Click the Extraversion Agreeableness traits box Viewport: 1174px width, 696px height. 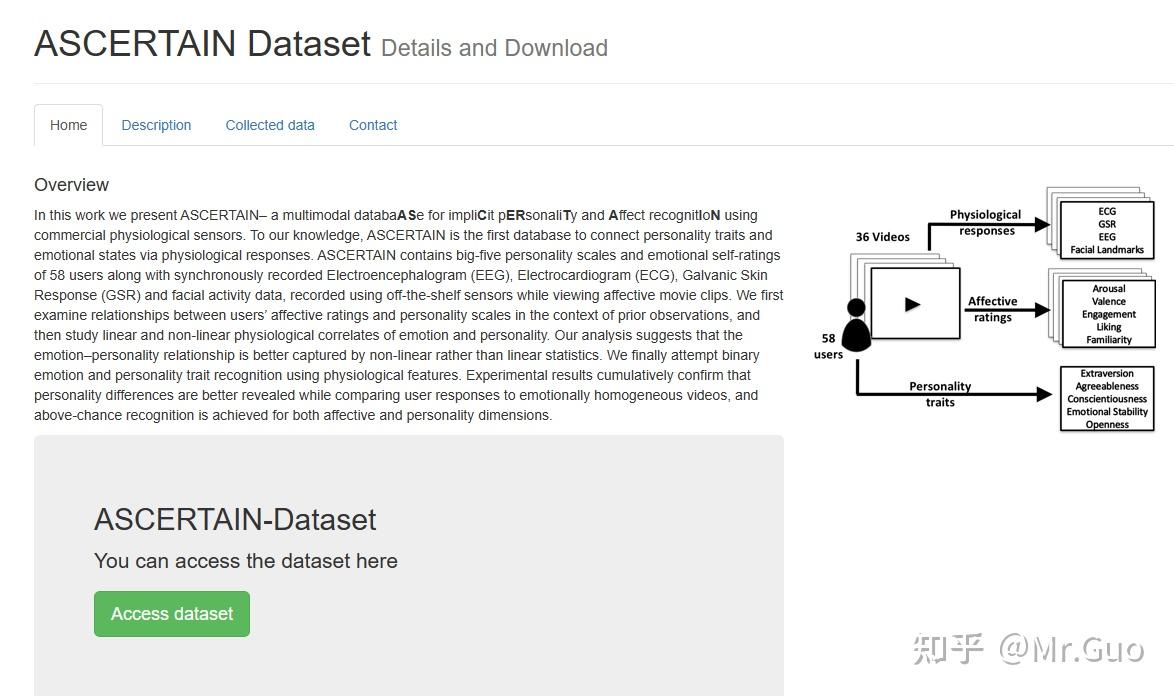pyautogui.click(x=1107, y=399)
